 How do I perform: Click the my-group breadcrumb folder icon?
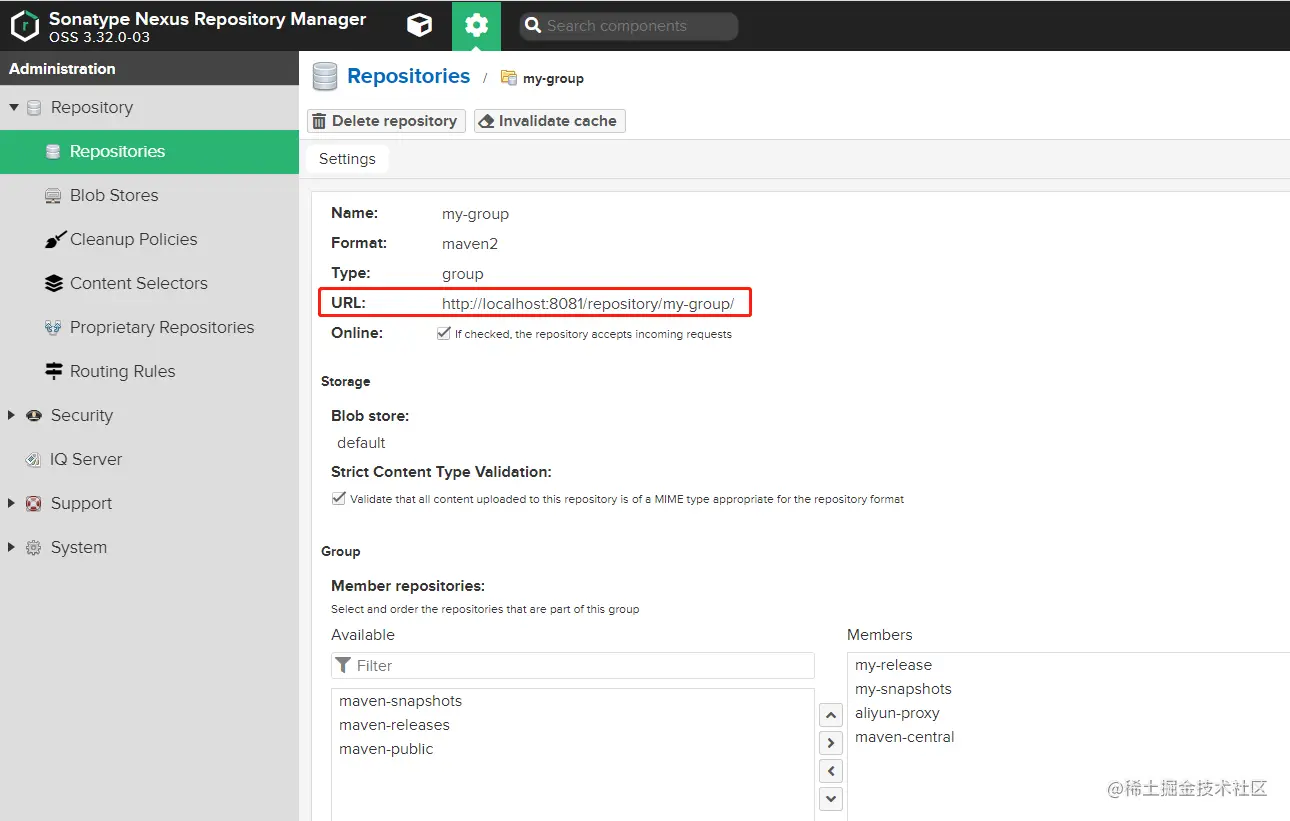tap(509, 78)
